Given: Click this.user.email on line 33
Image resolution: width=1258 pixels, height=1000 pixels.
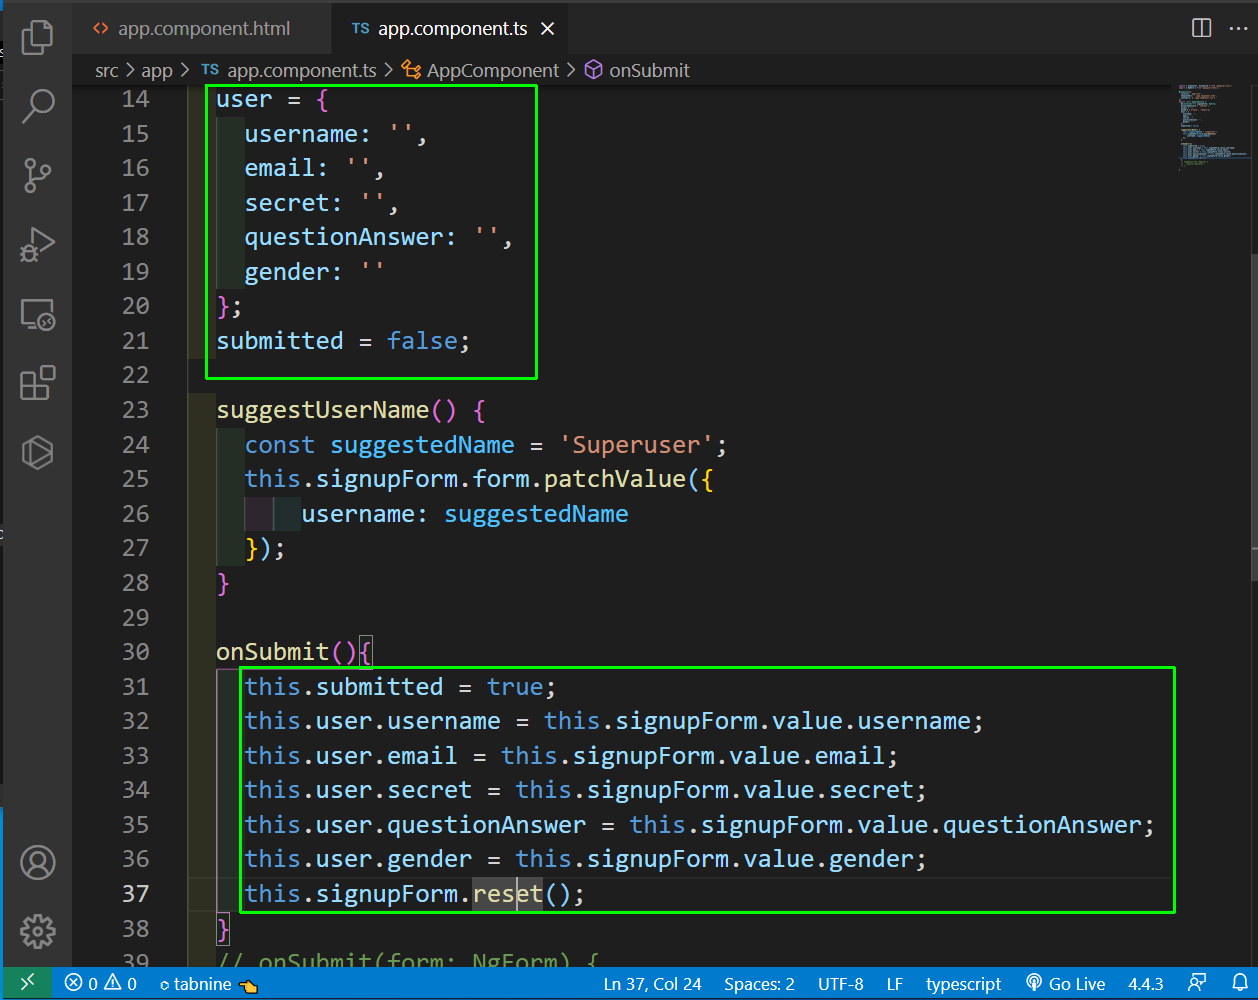Looking at the screenshot, I should coord(351,756).
